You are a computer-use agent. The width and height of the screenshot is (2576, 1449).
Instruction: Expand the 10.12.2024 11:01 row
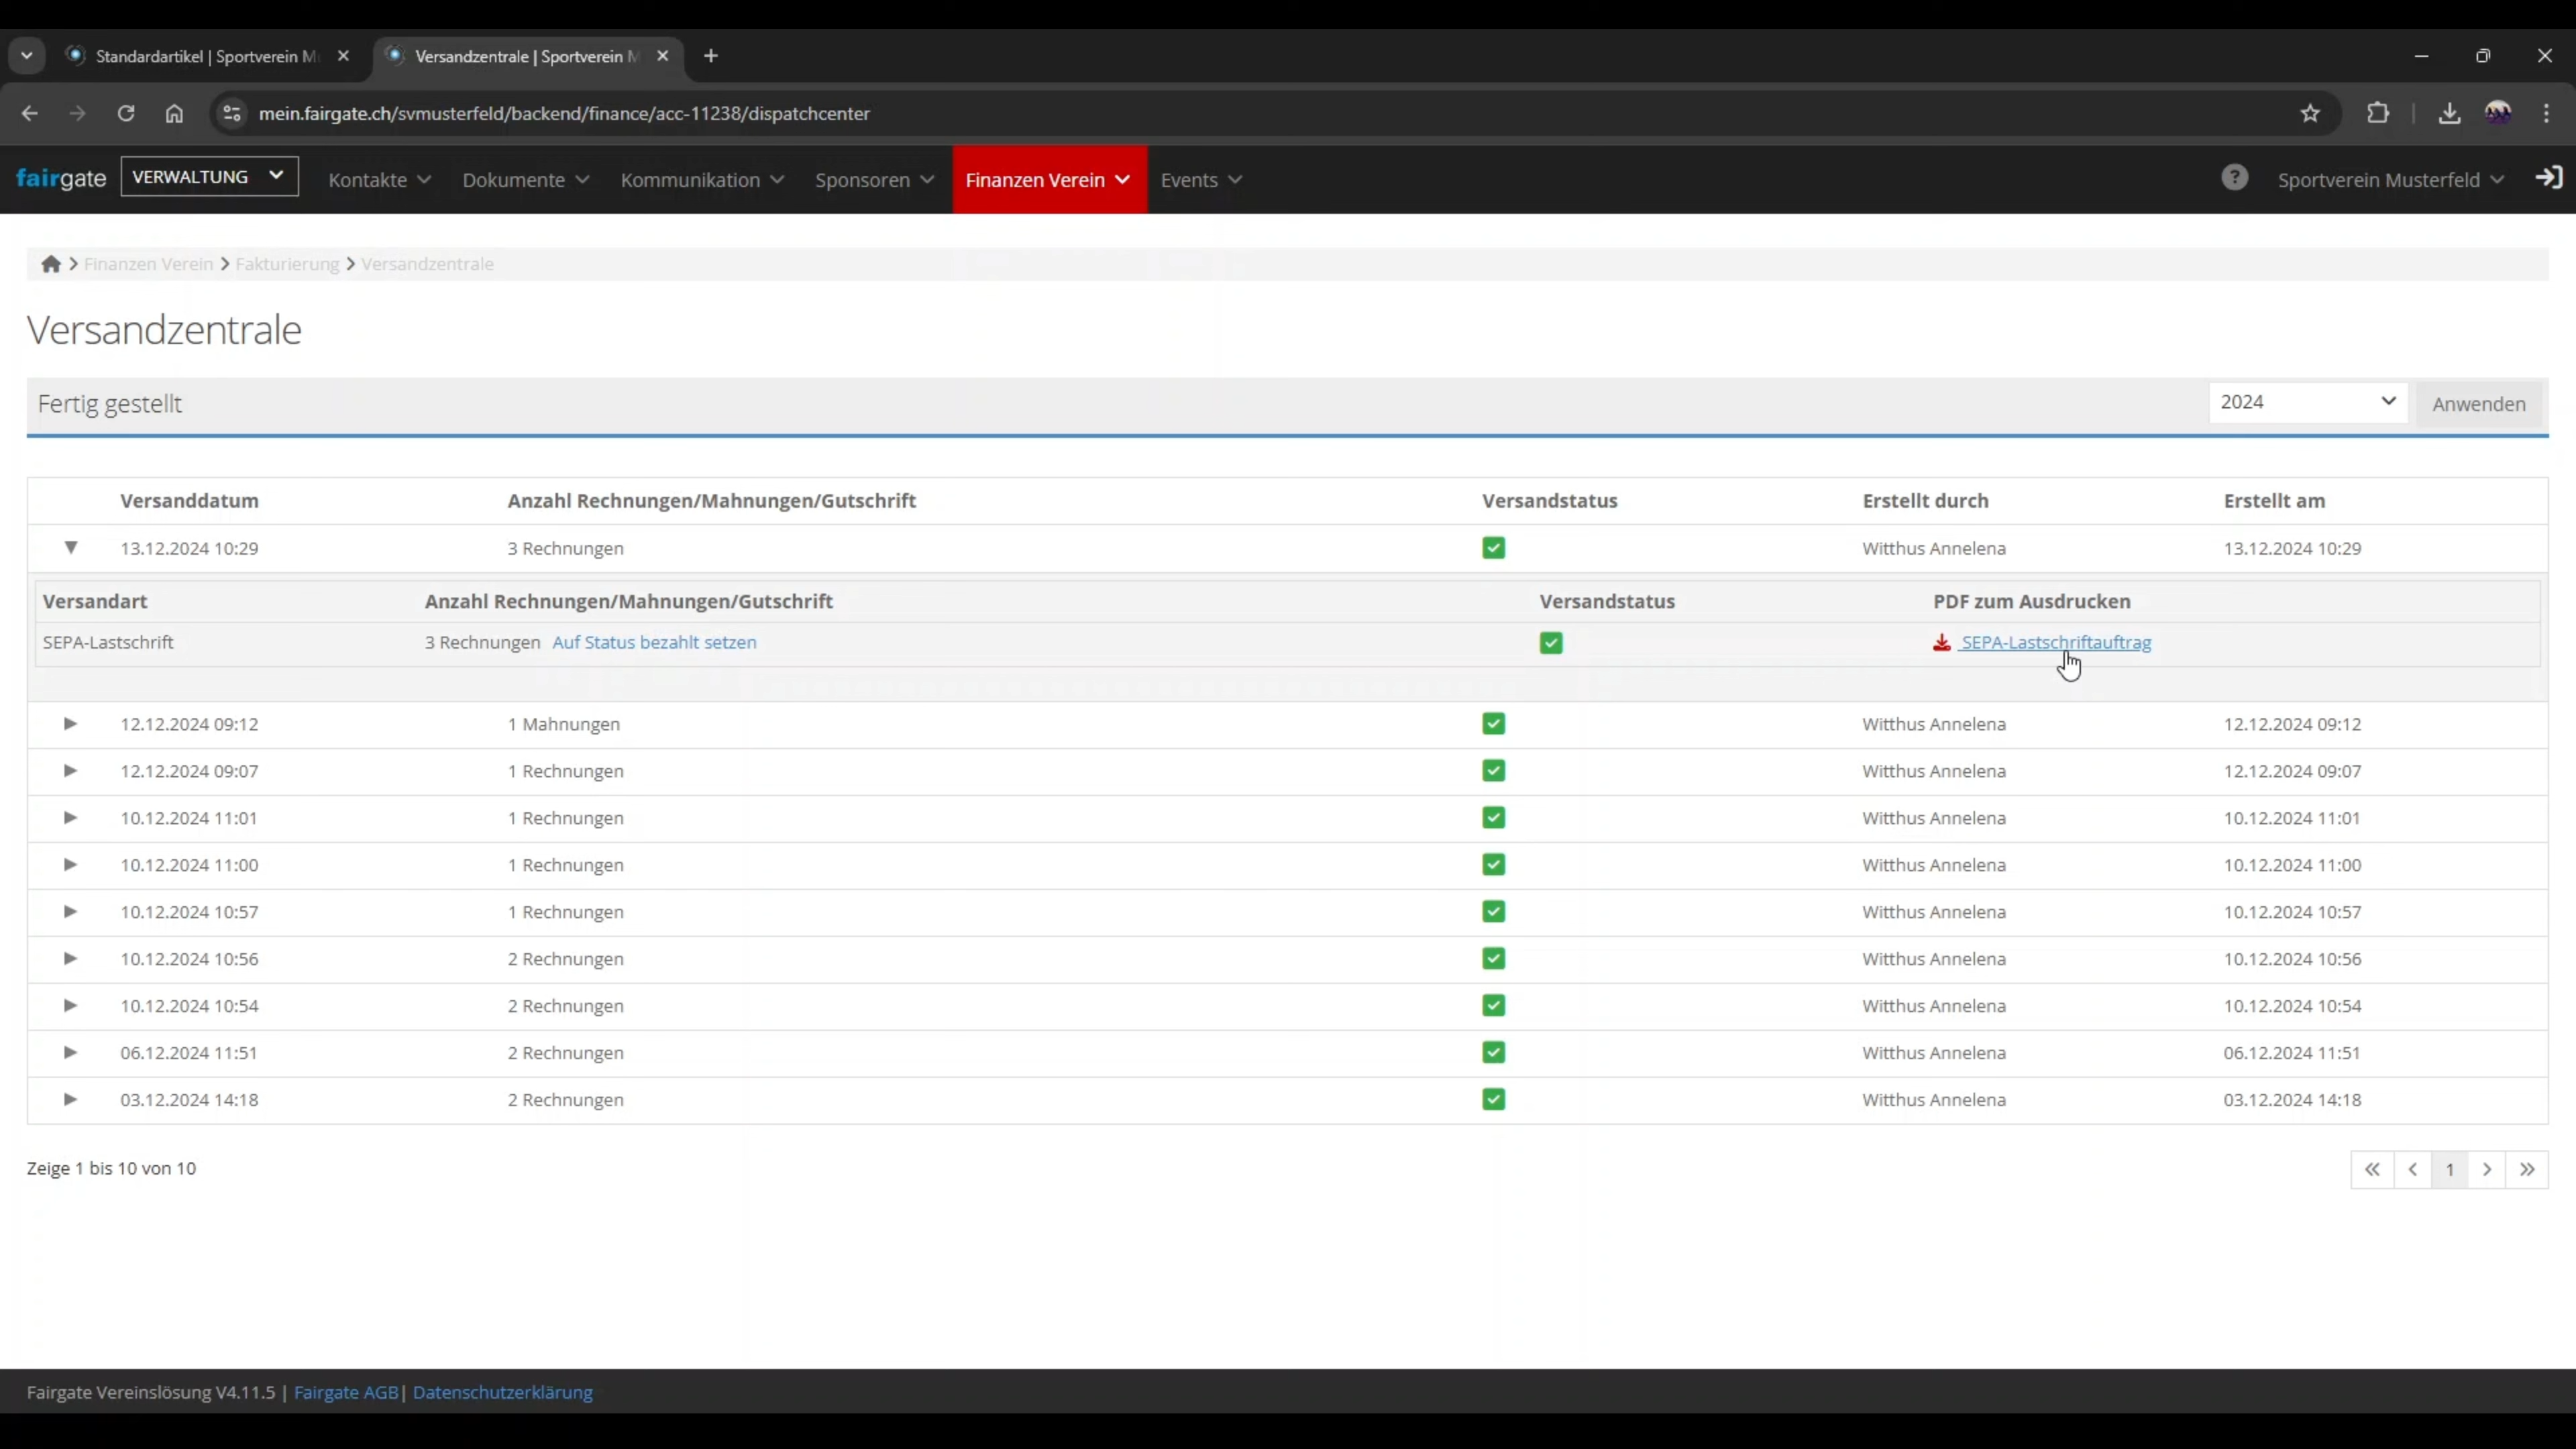pos(70,818)
